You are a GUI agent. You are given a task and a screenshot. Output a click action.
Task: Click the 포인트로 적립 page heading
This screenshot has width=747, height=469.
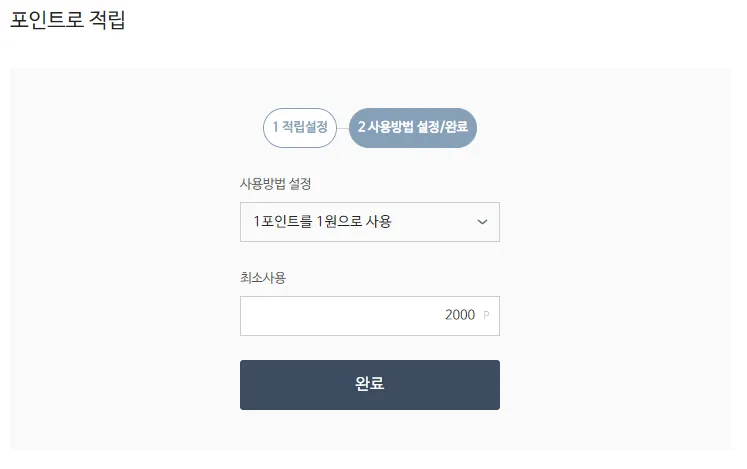(x=68, y=19)
